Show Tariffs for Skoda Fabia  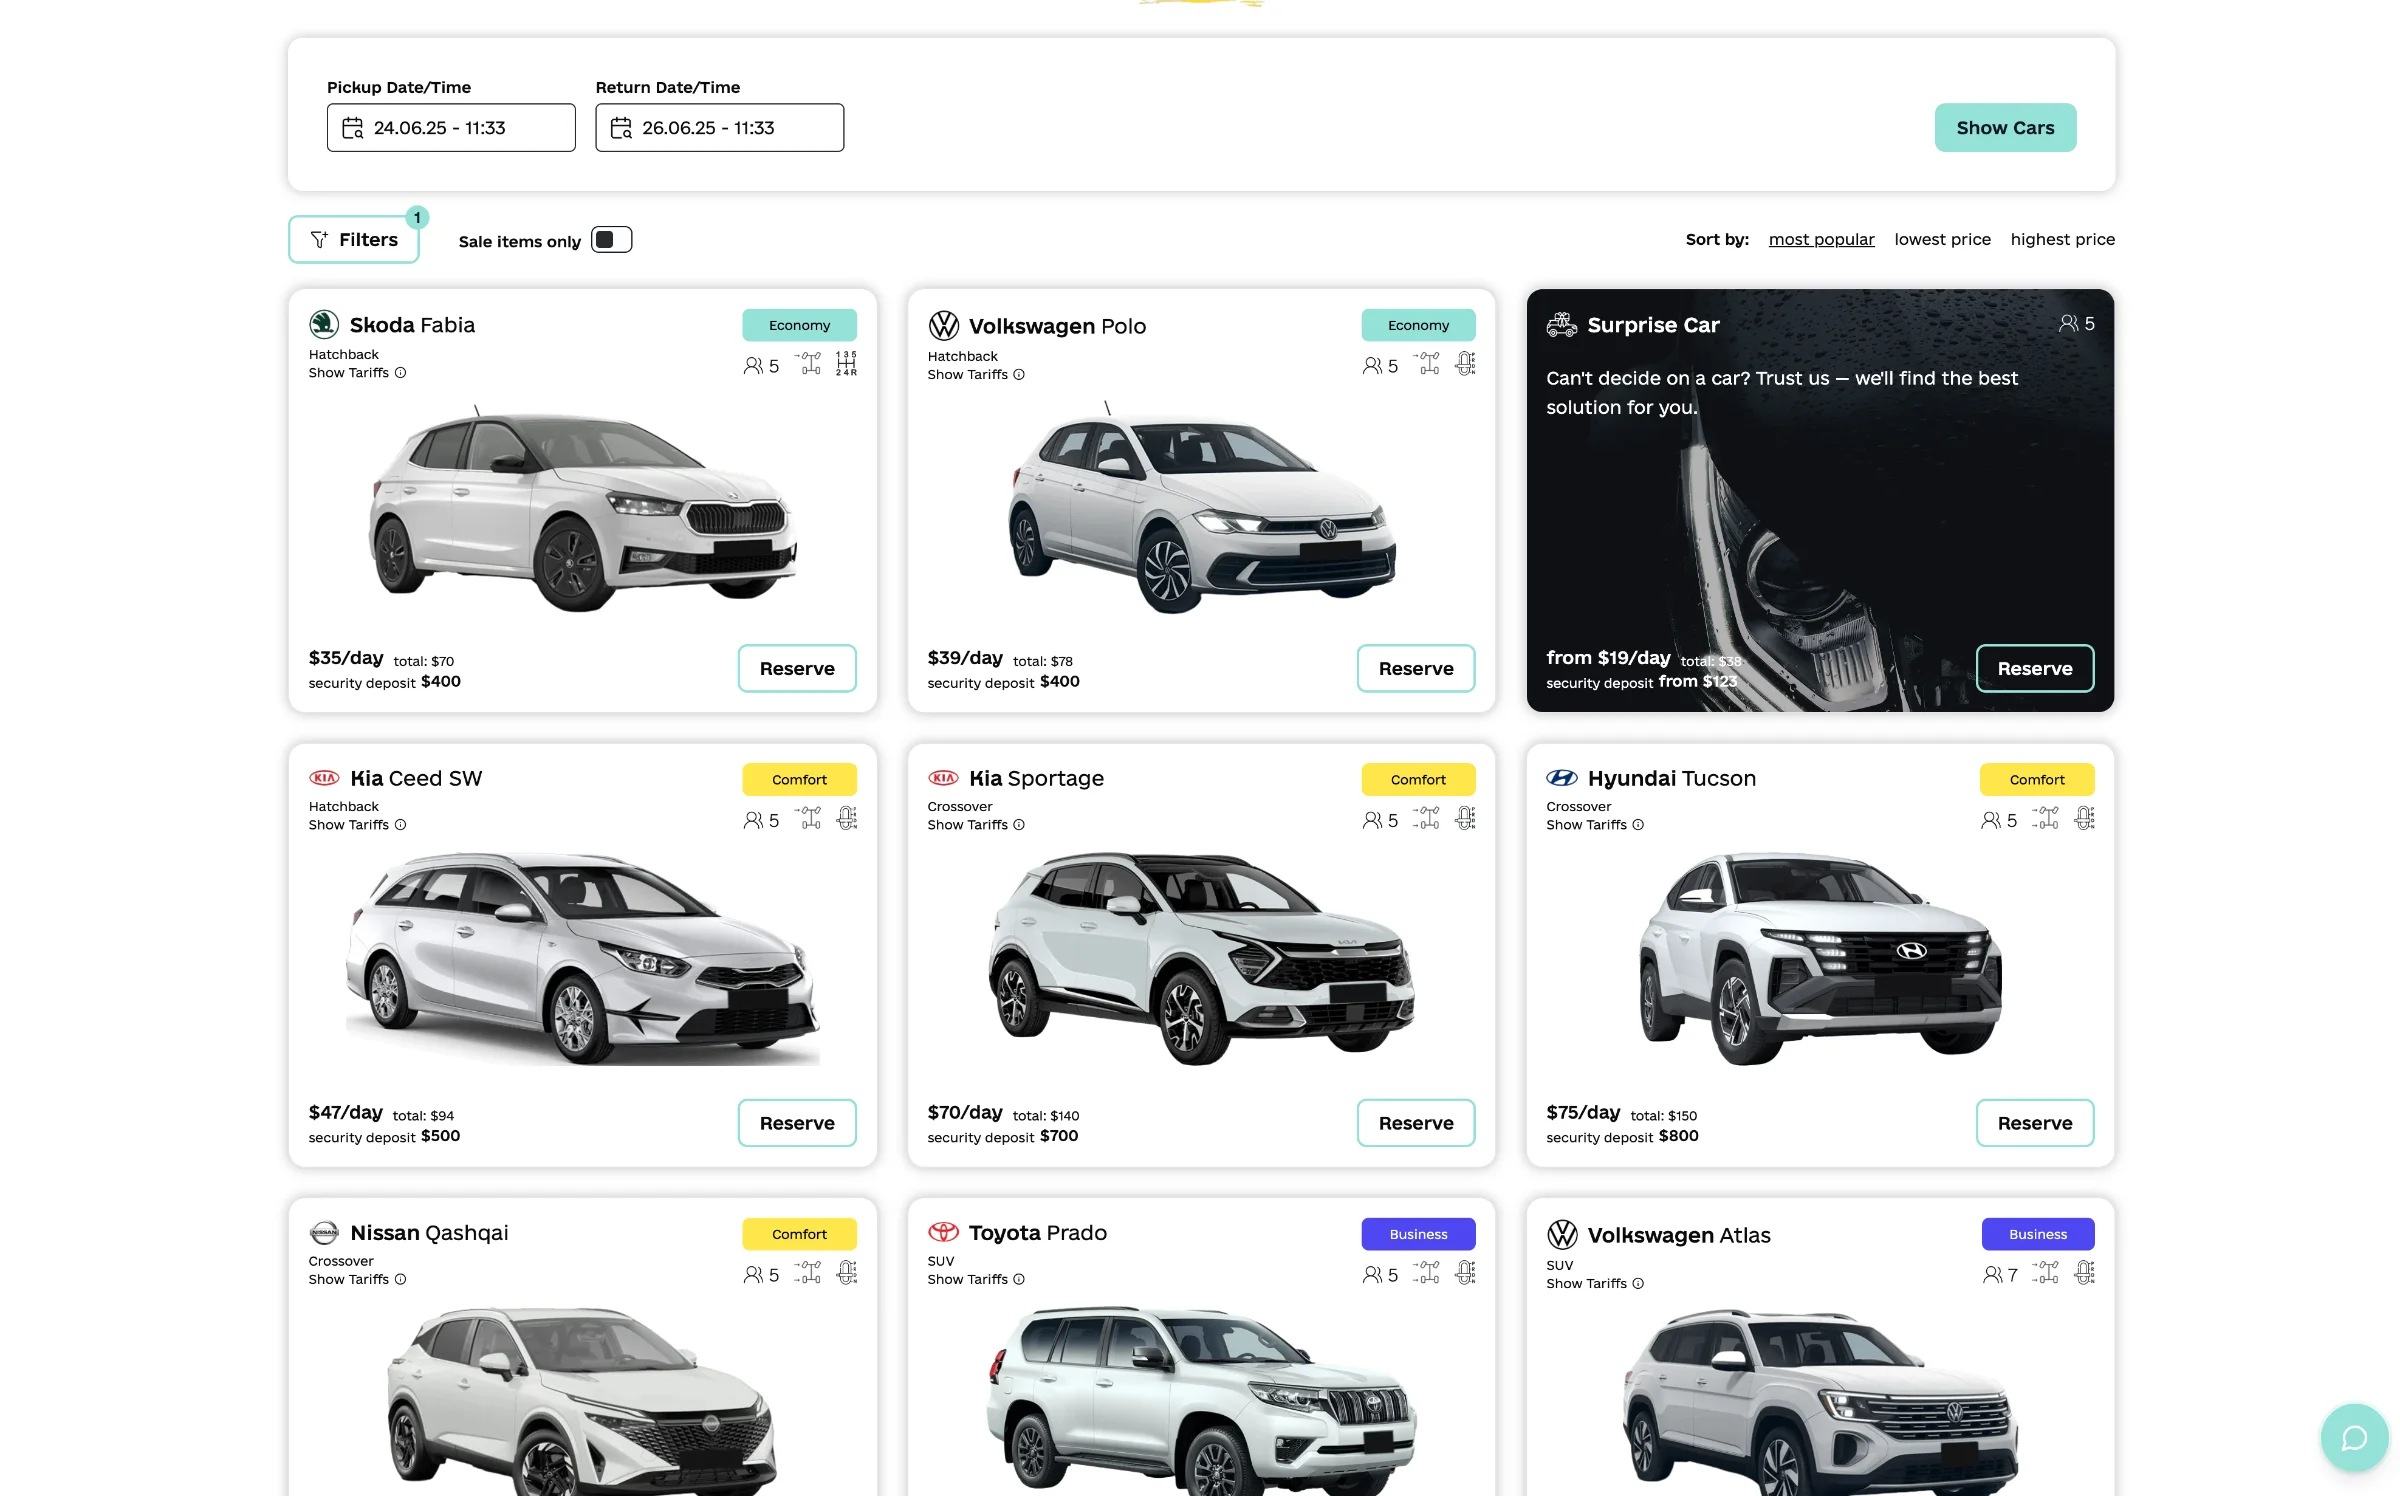[357, 373]
